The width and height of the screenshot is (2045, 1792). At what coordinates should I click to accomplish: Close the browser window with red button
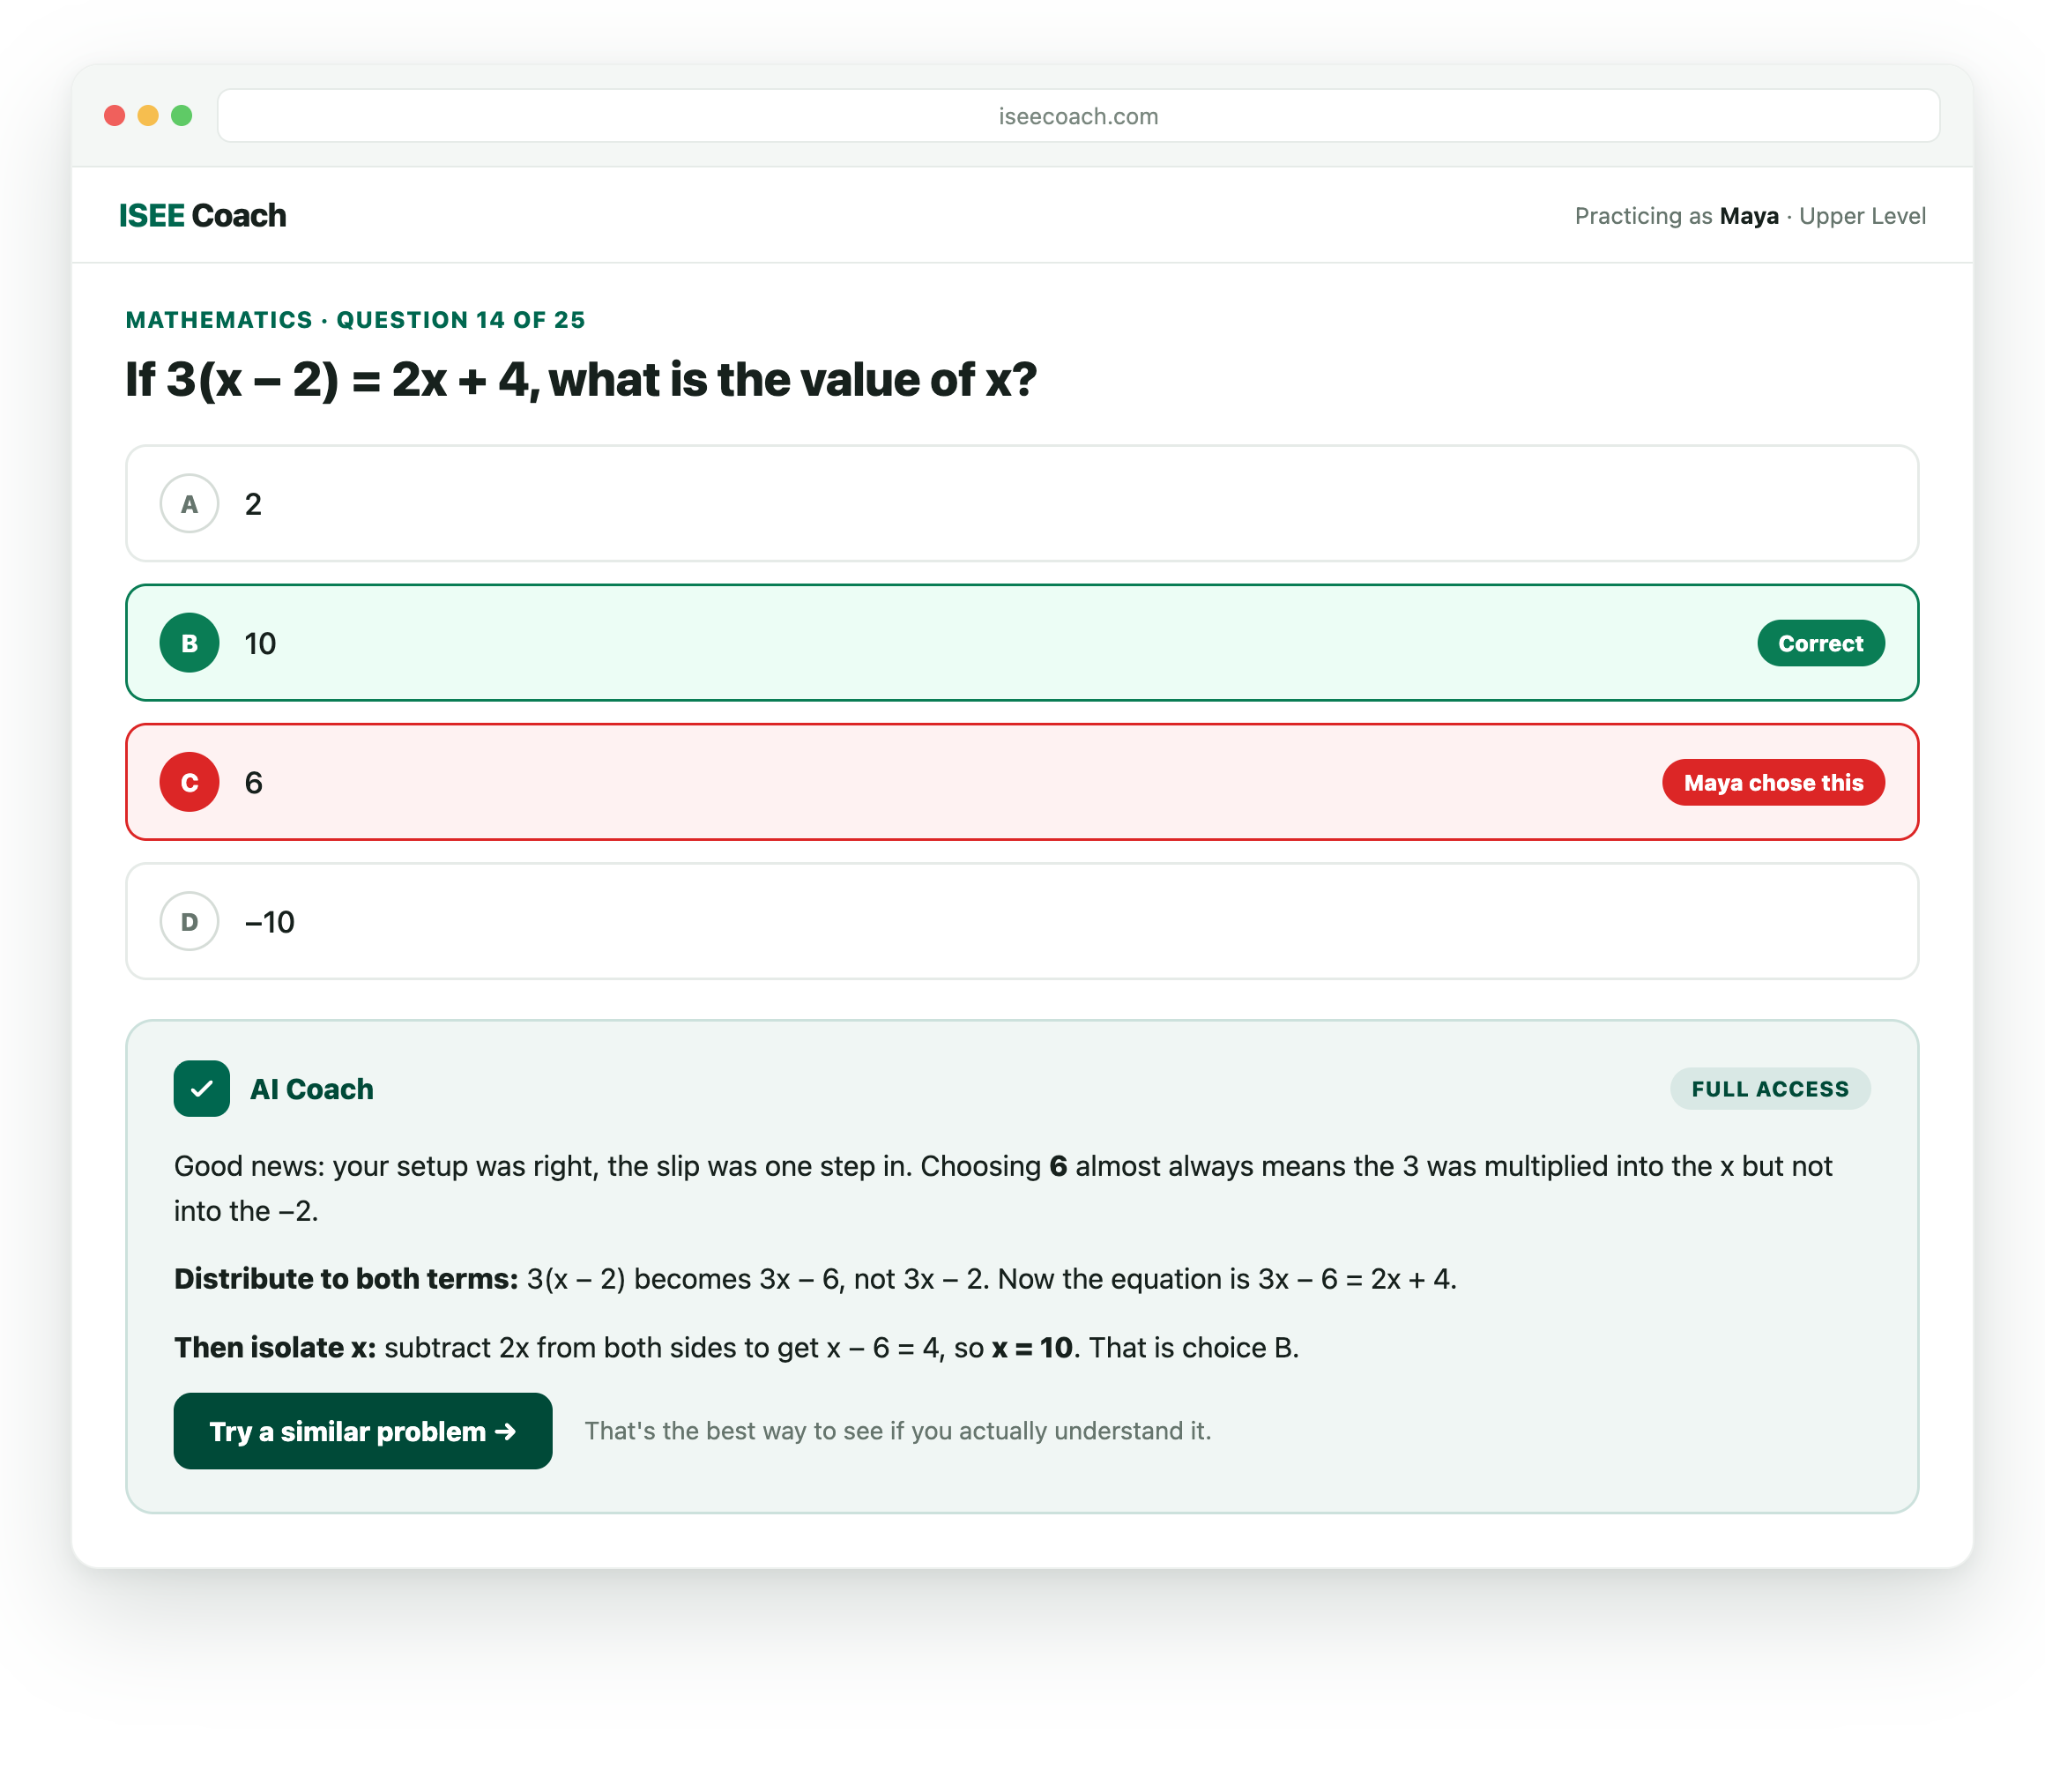tap(115, 116)
